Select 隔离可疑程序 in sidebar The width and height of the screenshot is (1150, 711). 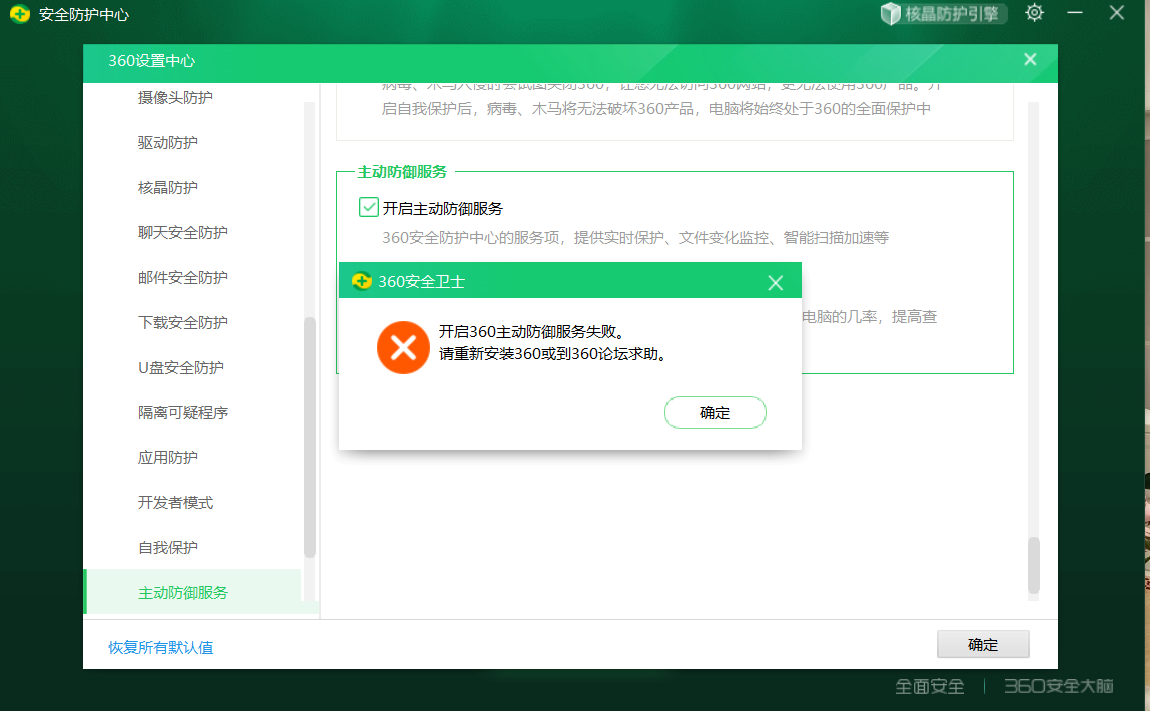pyautogui.click(x=183, y=412)
